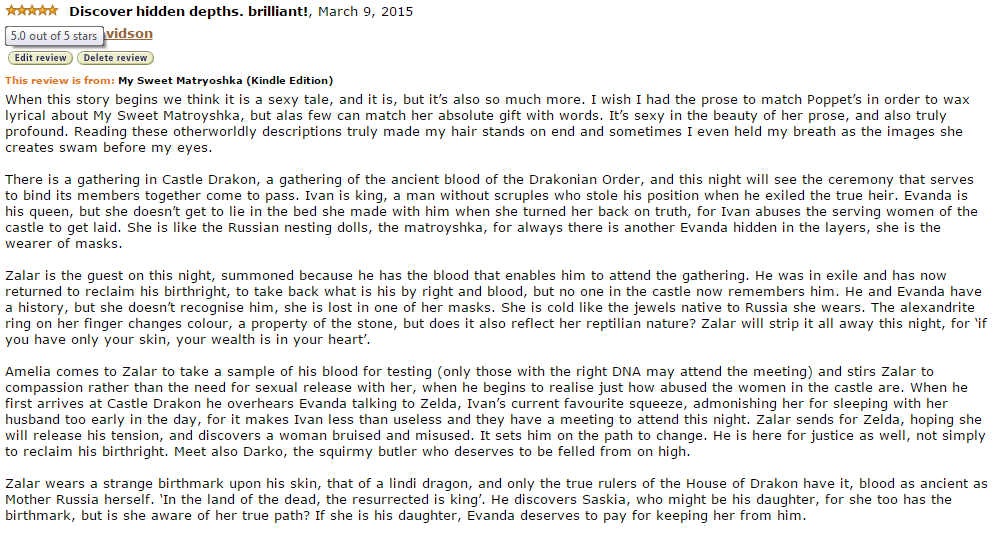Click the paragraph starting 'When this story begins'
The image size is (999, 534).
tap(480, 124)
